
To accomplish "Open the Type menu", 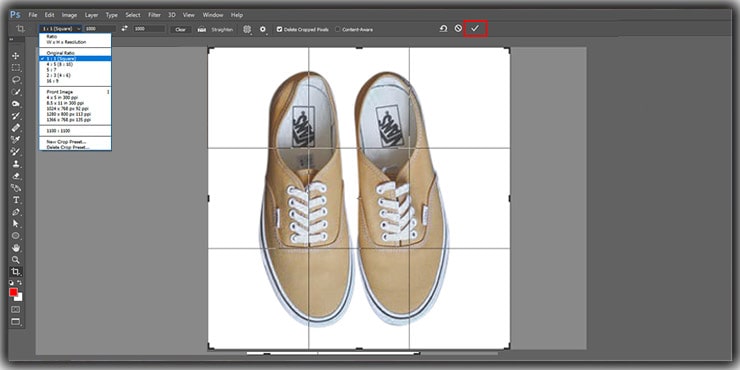I will (x=112, y=15).
